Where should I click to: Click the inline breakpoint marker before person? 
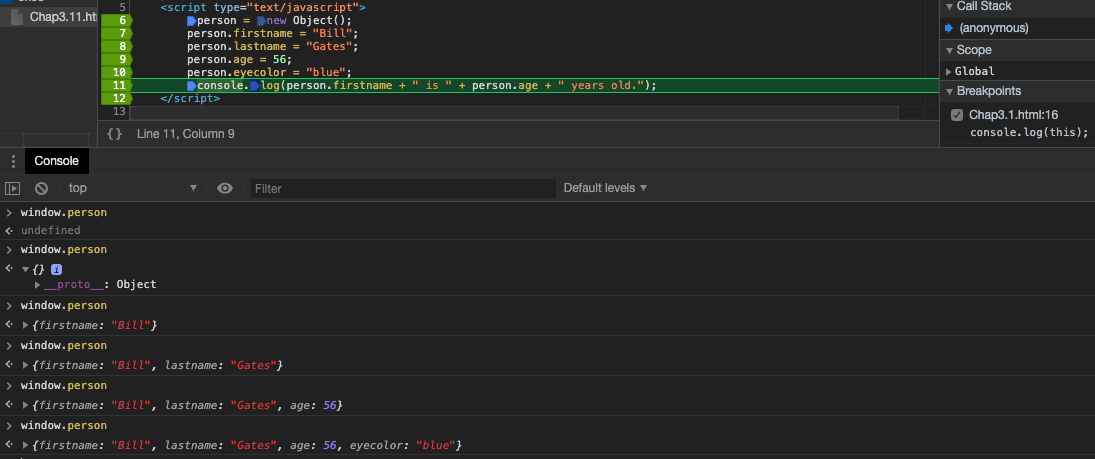[191, 20]
